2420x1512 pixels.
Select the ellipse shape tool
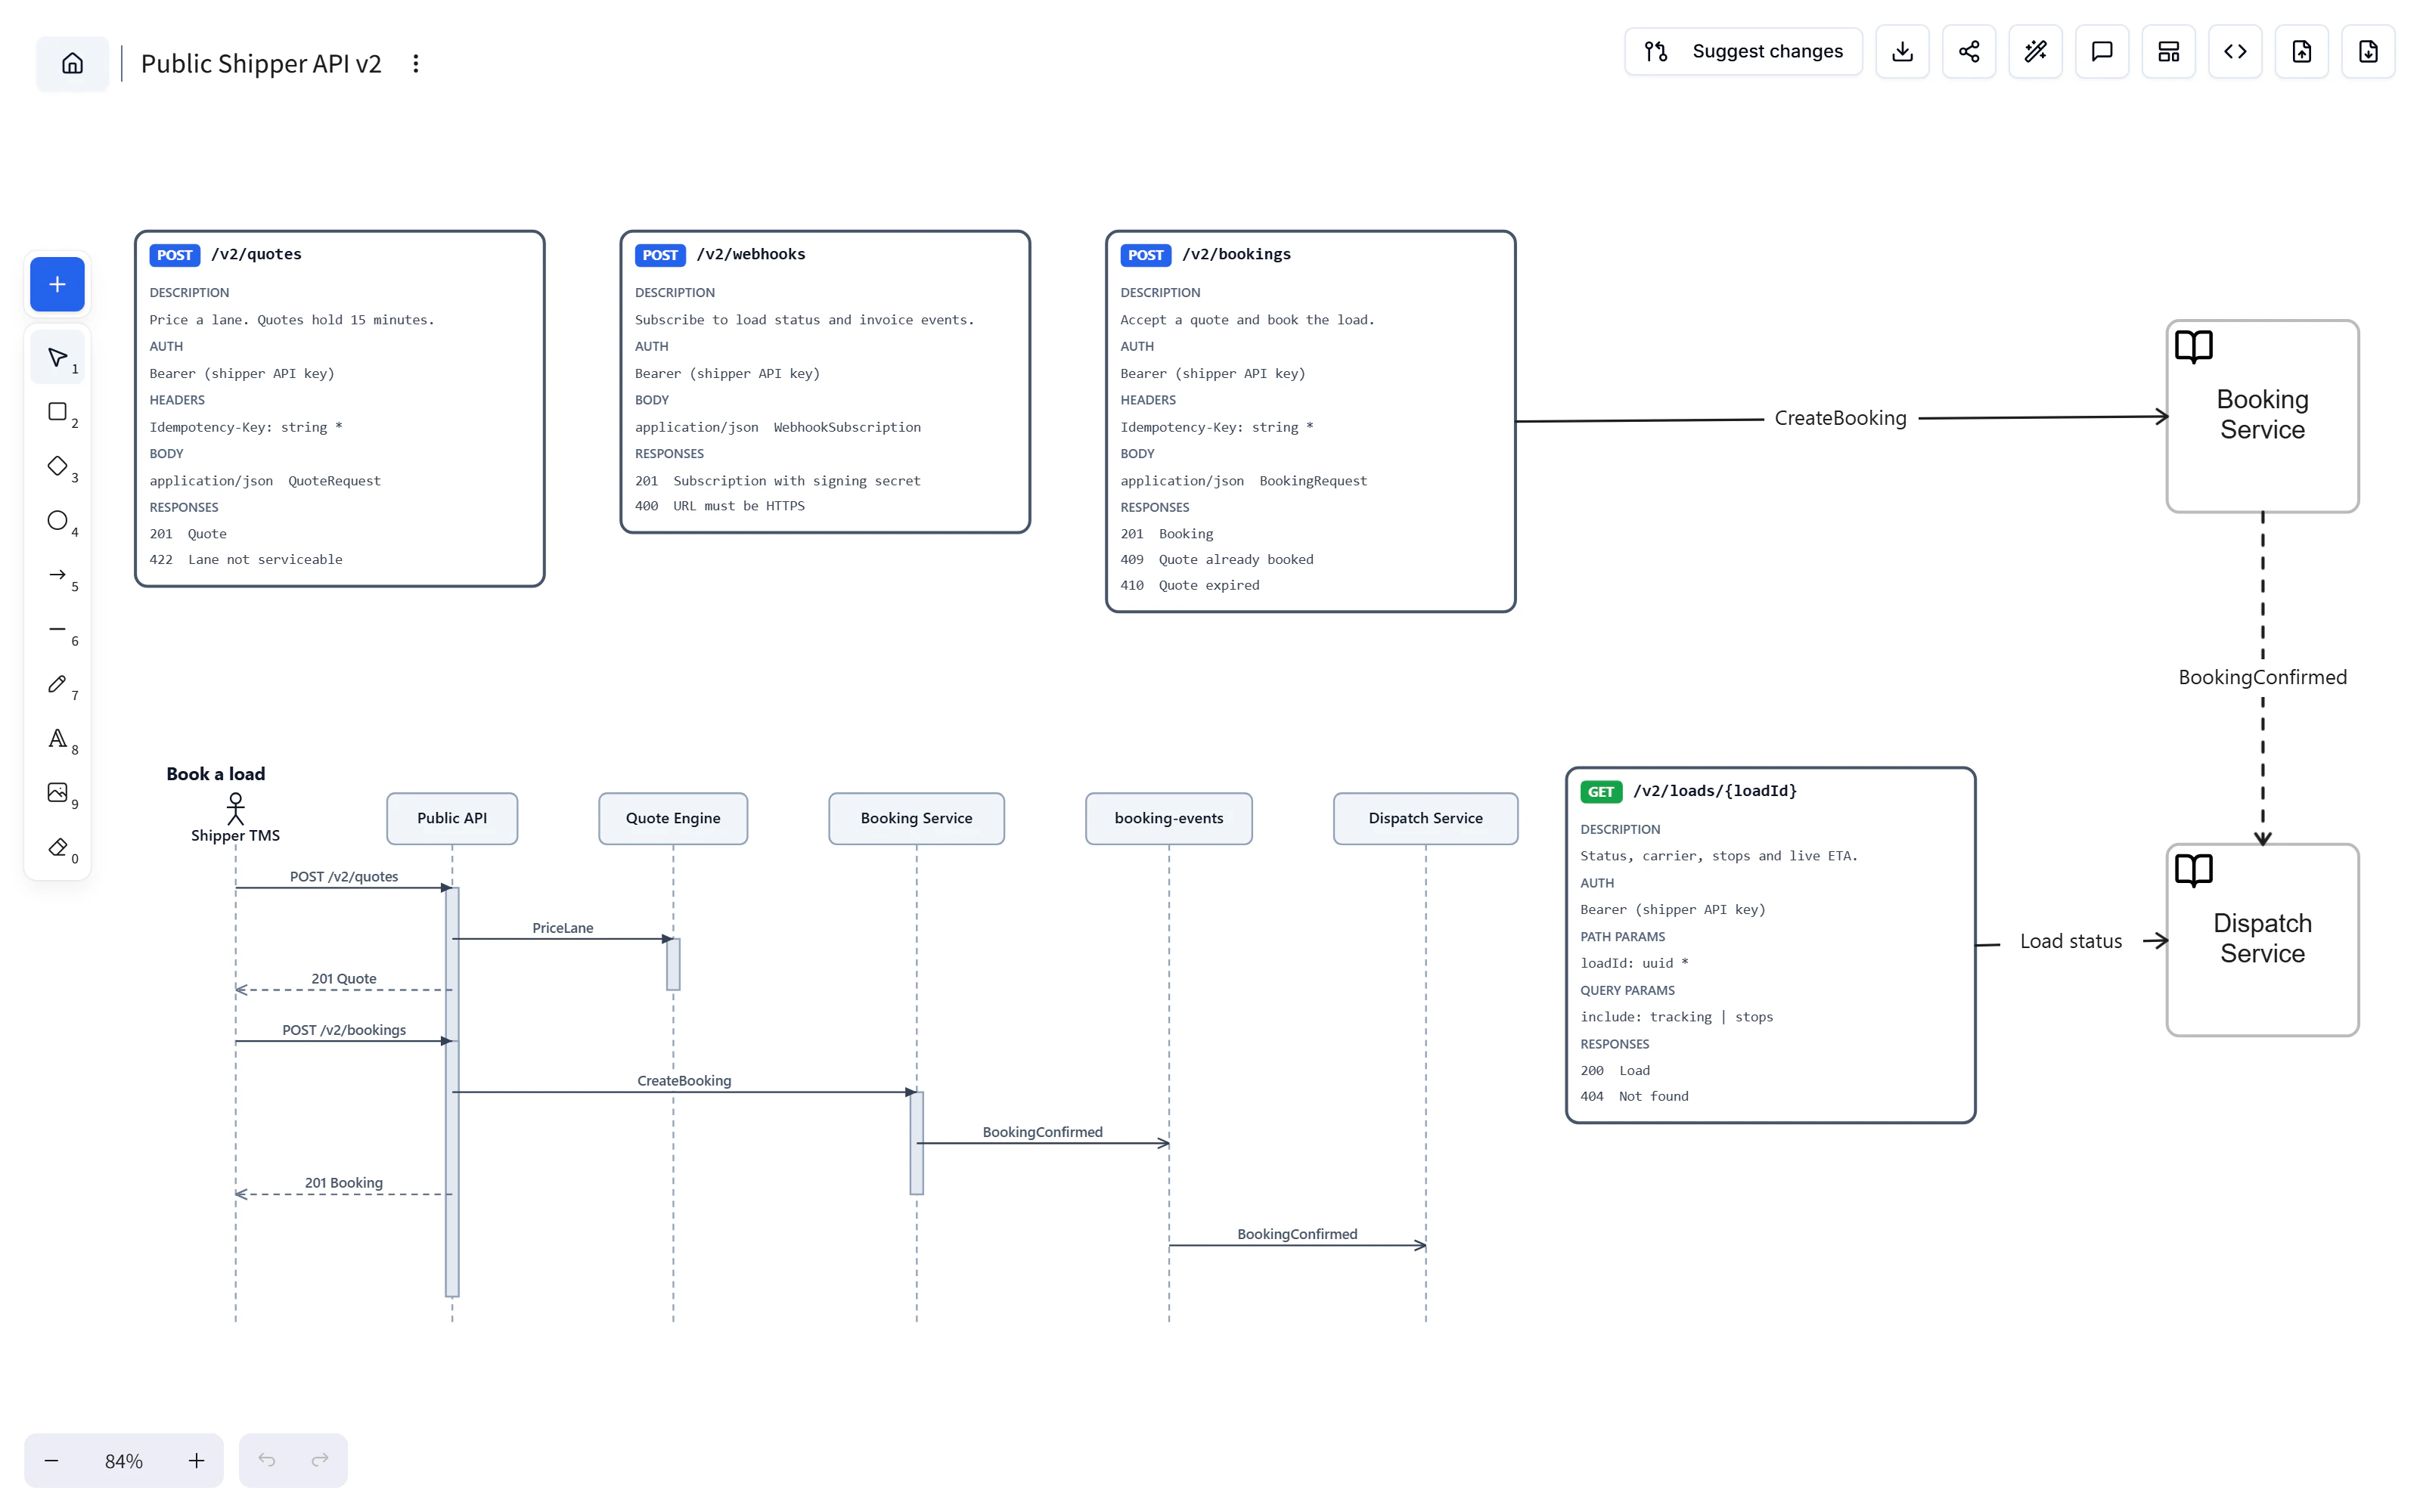point(57,521)
